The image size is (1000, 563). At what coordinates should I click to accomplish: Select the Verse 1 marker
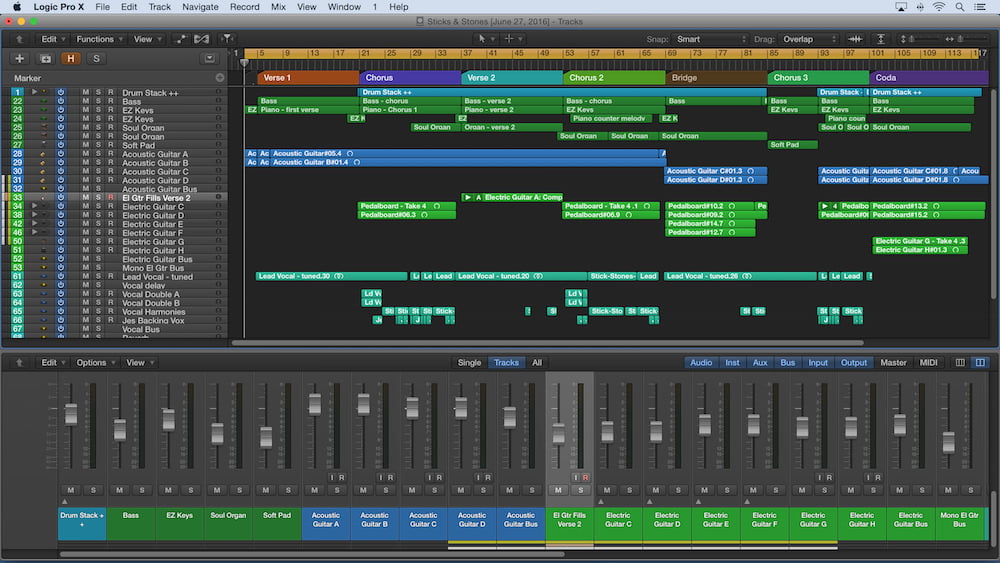point(308,78)
